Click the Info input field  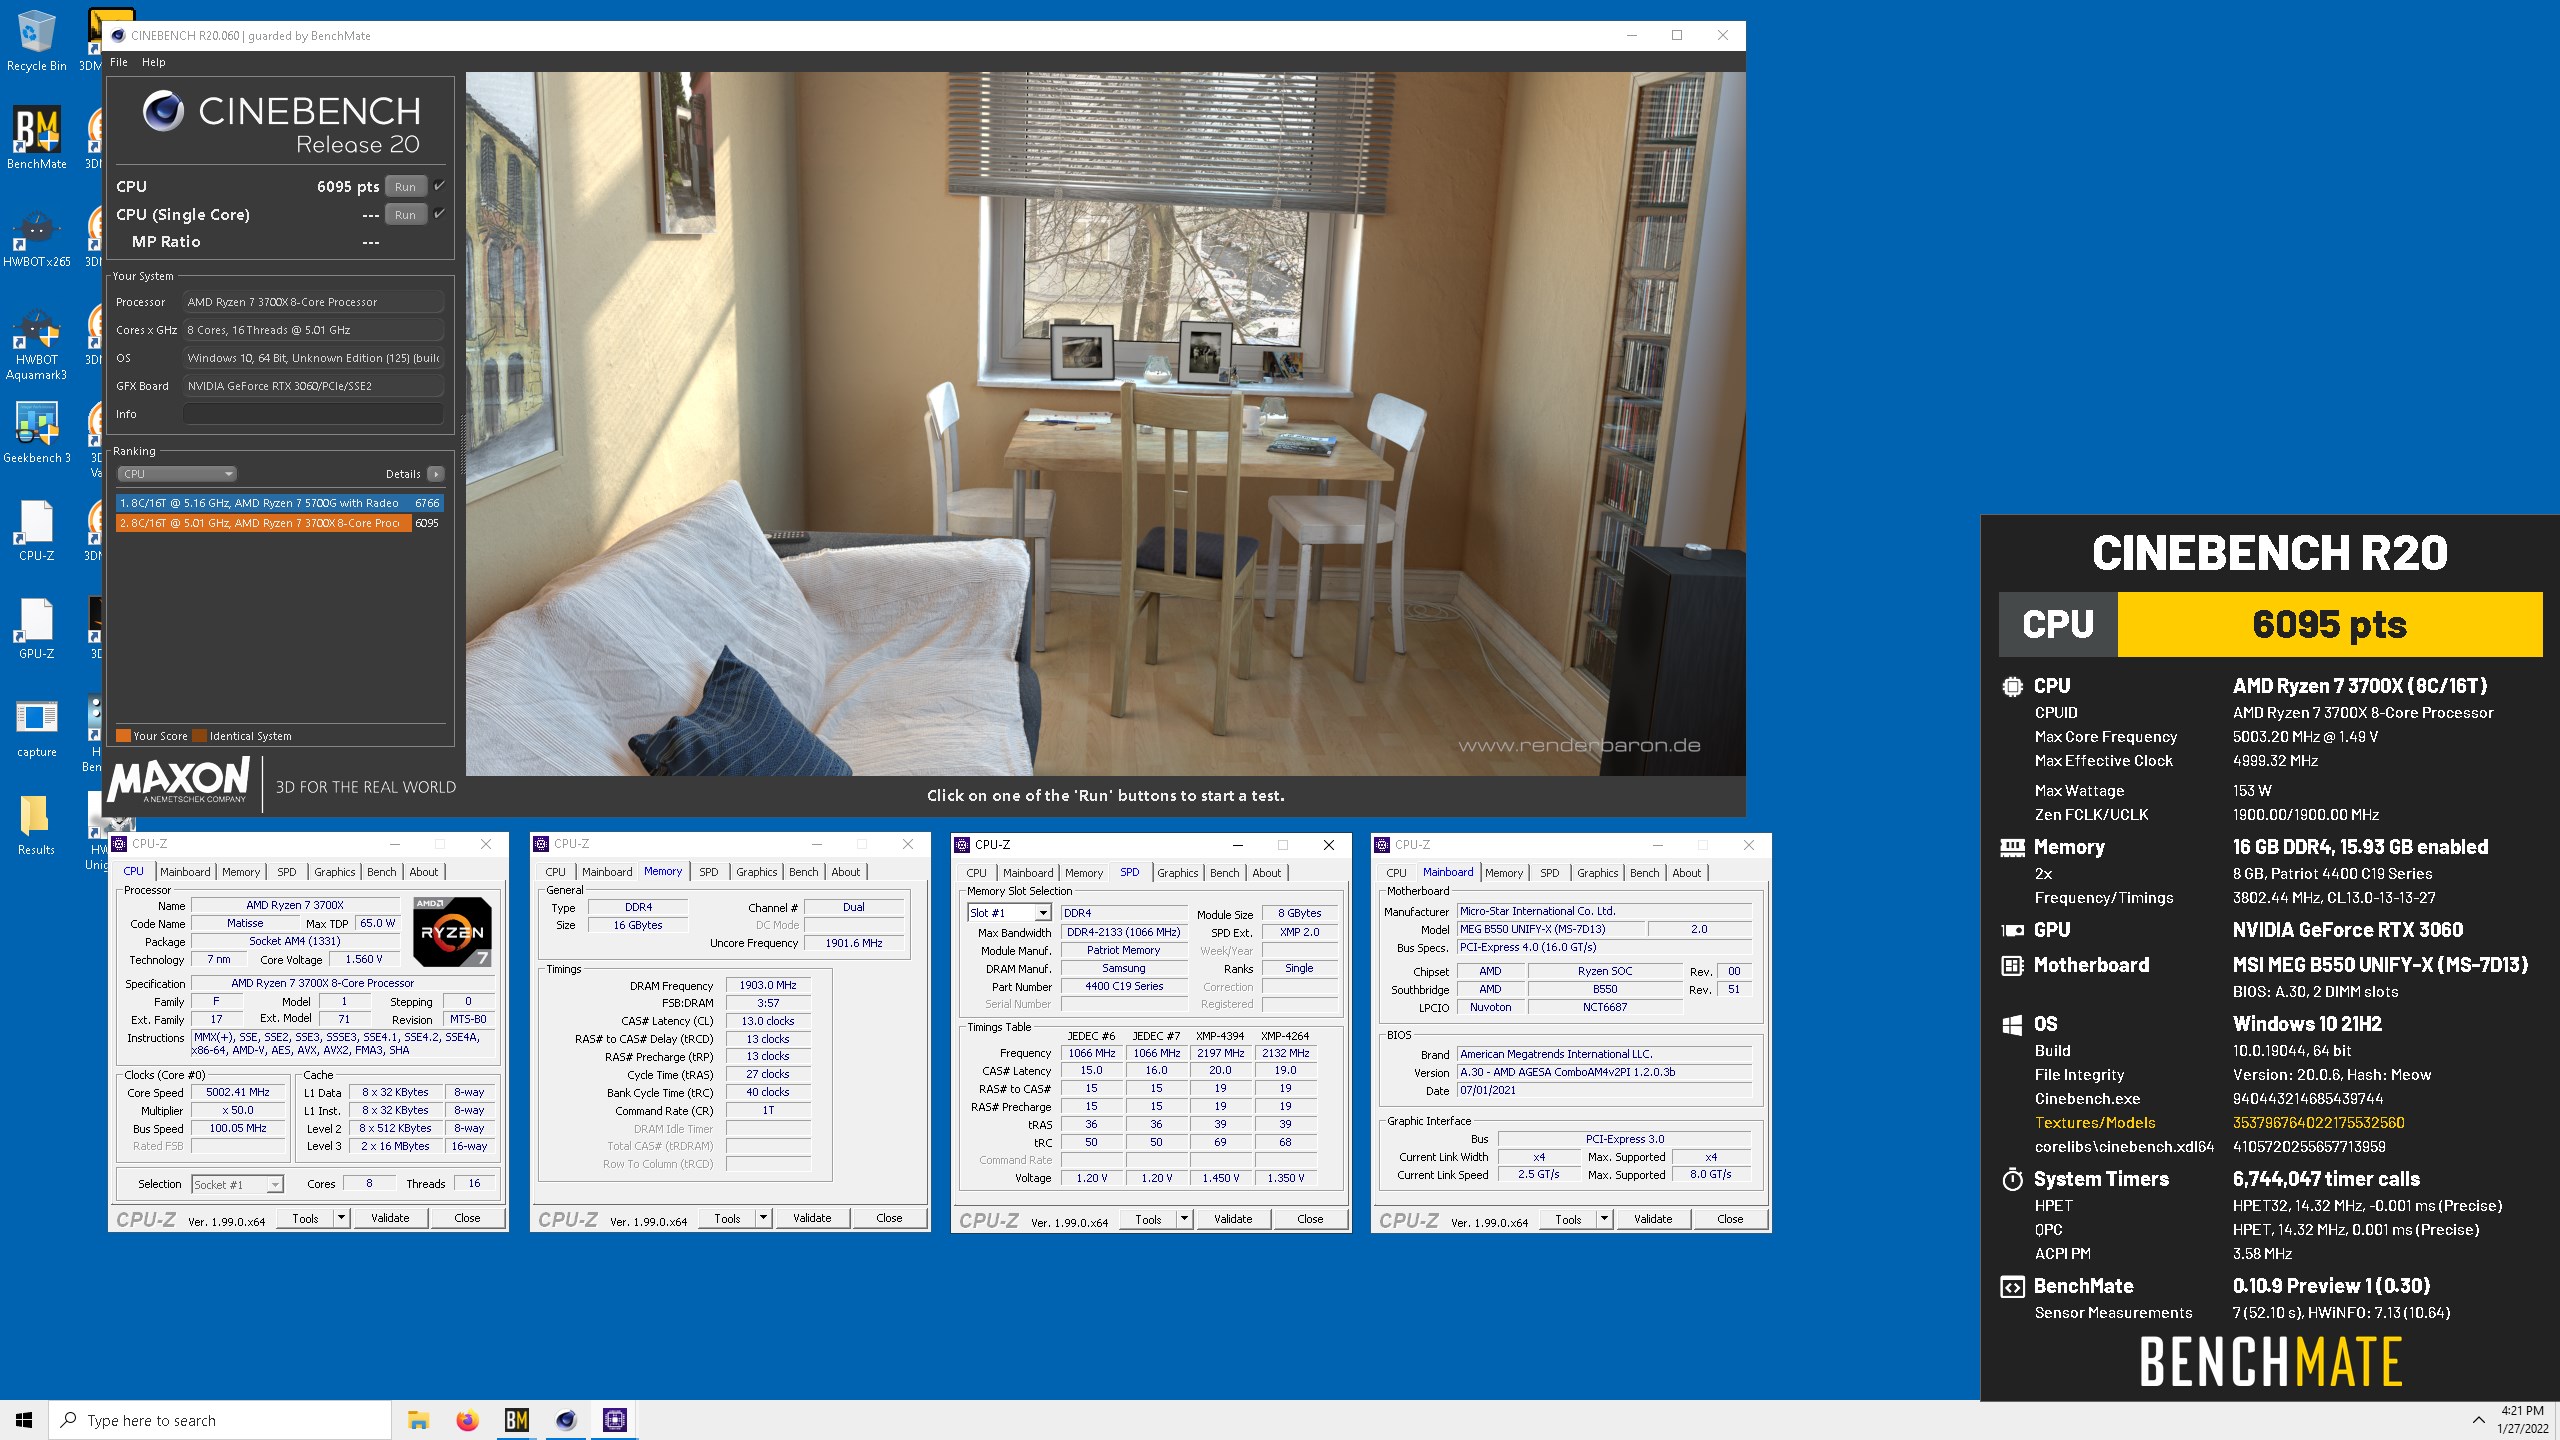point(313,414)
